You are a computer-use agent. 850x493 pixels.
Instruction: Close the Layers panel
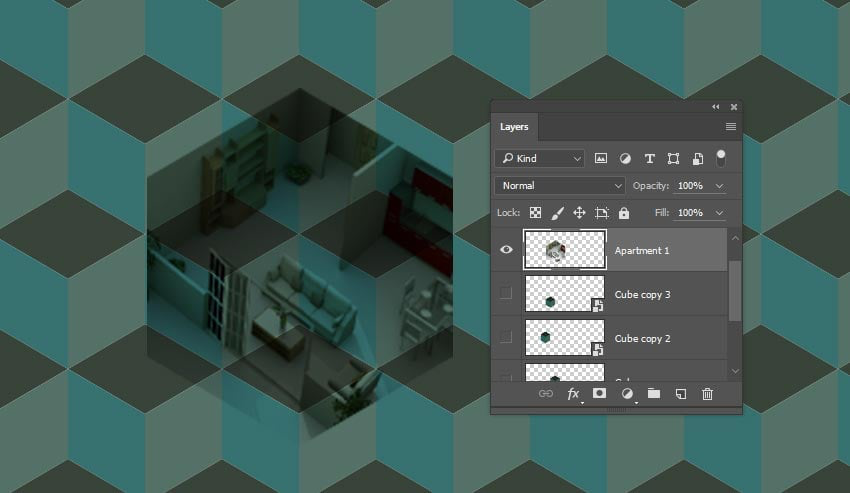(733, 107)
